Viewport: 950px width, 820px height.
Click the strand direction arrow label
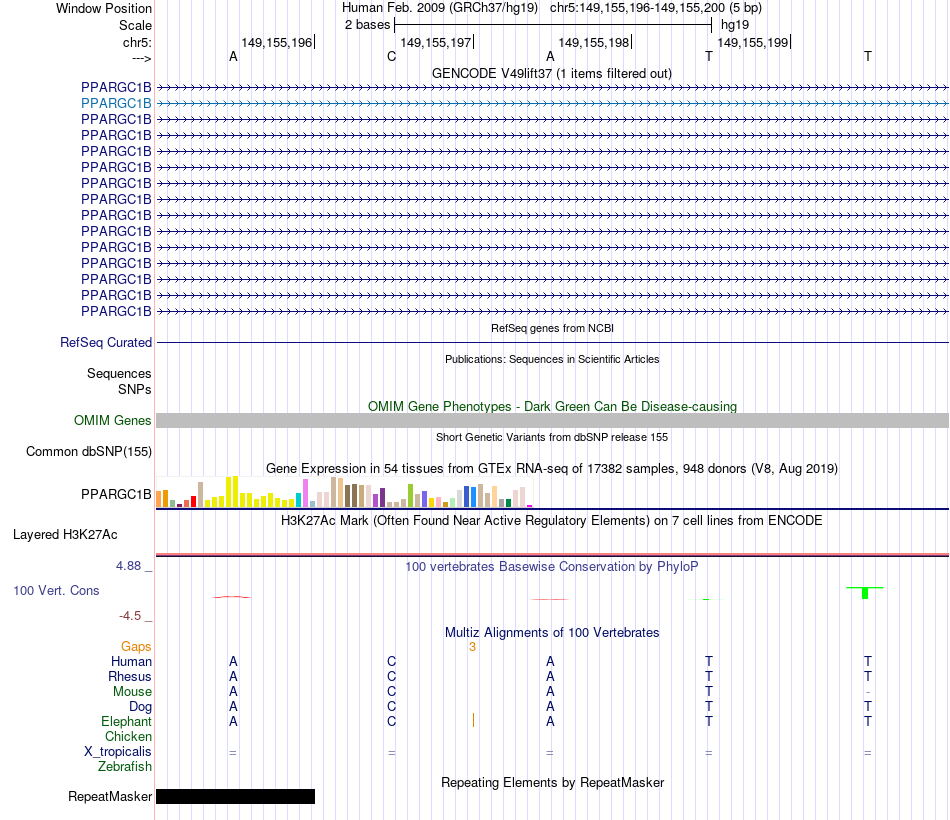[x=141, y=58]
